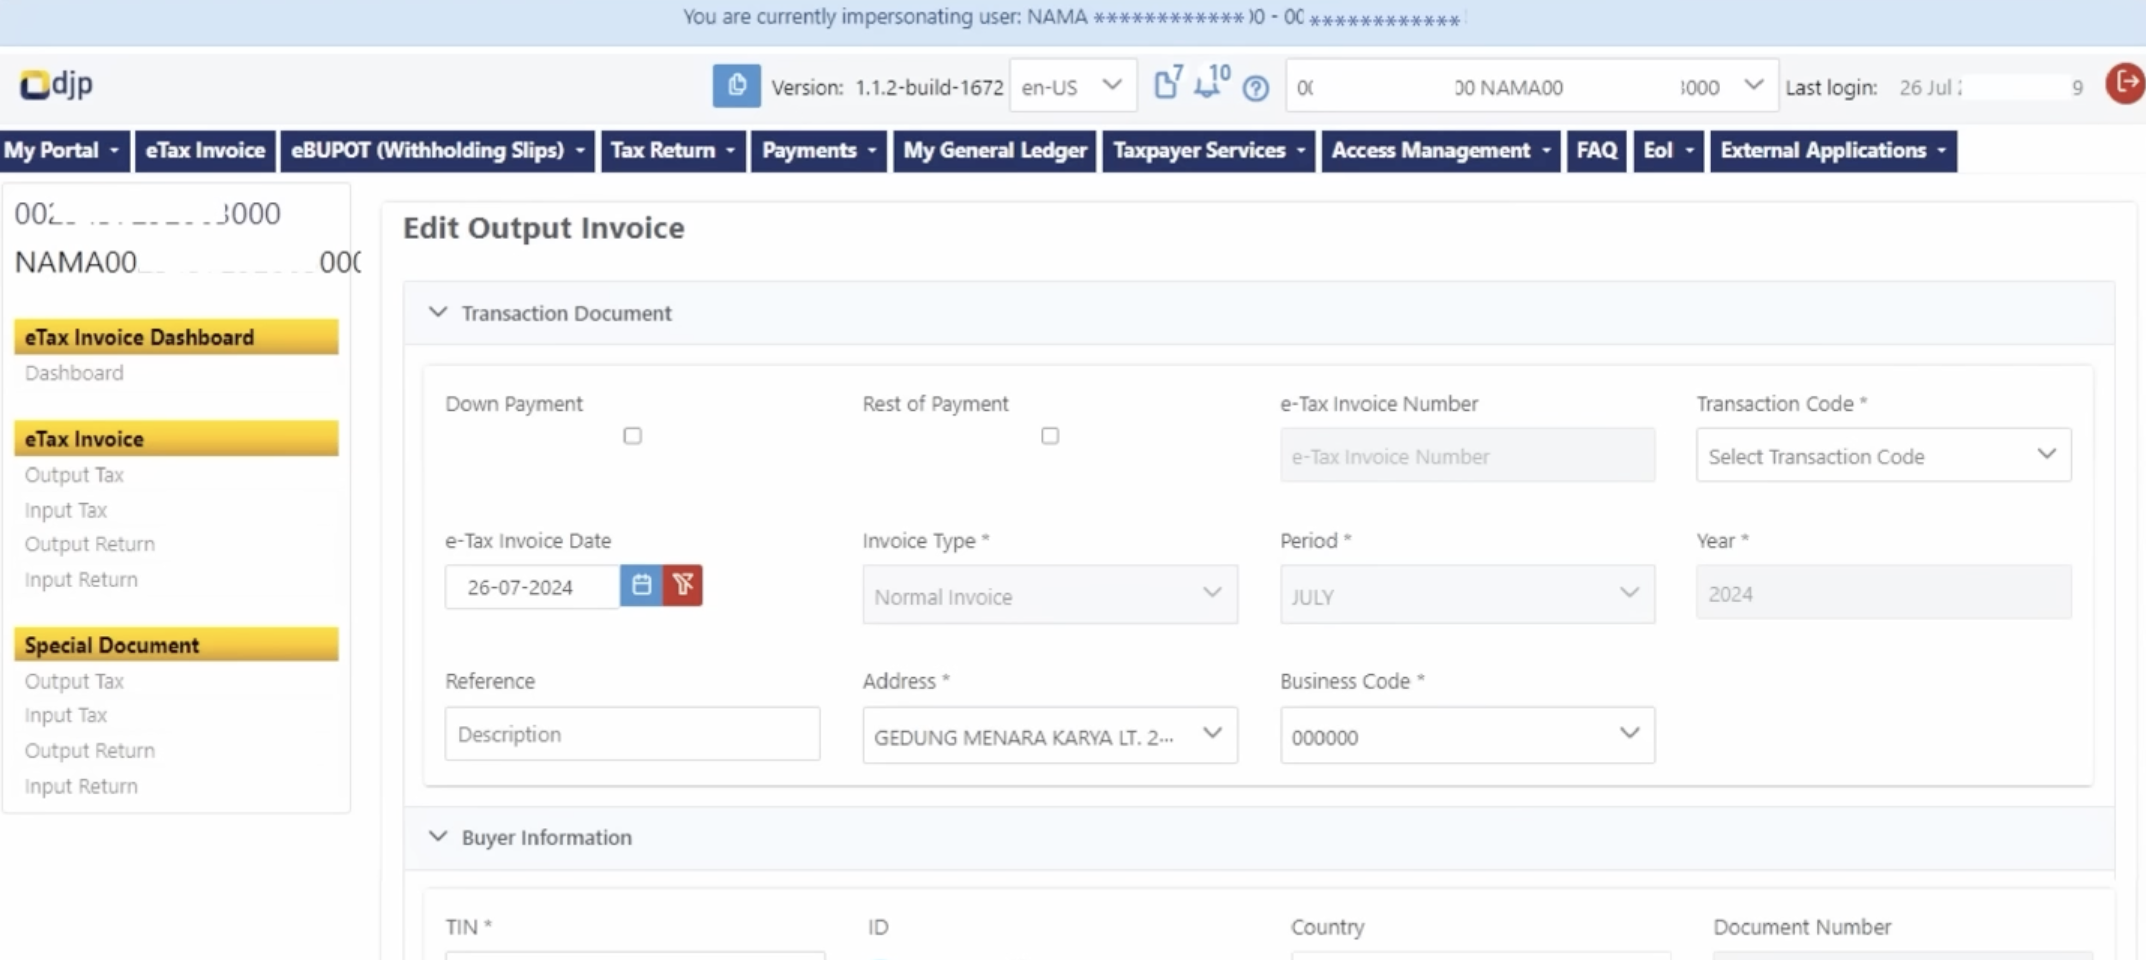This screenshot has width=2146, height=960.
Task: Open the Payments menu
Action: pos(818,151)
